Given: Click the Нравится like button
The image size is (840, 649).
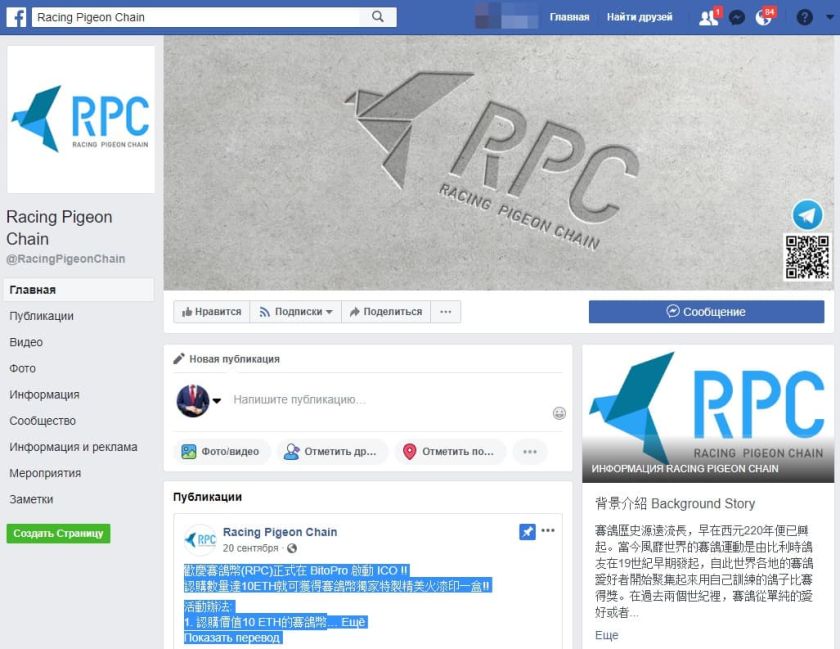Looking at the screenshot, I should click(212, 312).
